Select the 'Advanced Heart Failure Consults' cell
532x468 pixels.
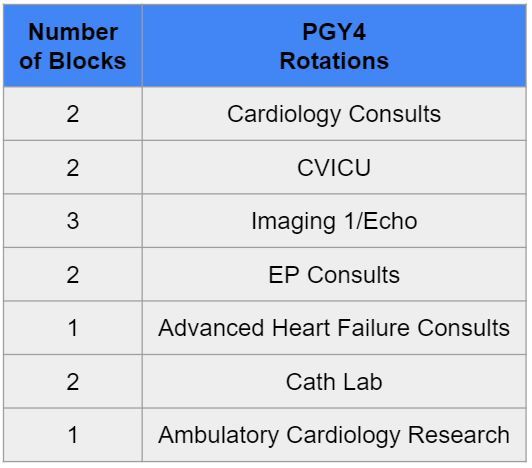point(334,328)
